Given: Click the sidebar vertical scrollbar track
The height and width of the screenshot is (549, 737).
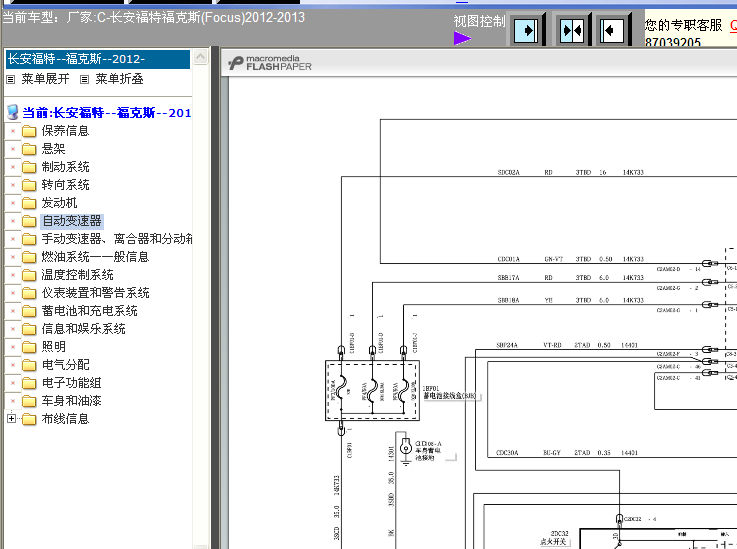Looking at the screenshot, I should (200, 306).
